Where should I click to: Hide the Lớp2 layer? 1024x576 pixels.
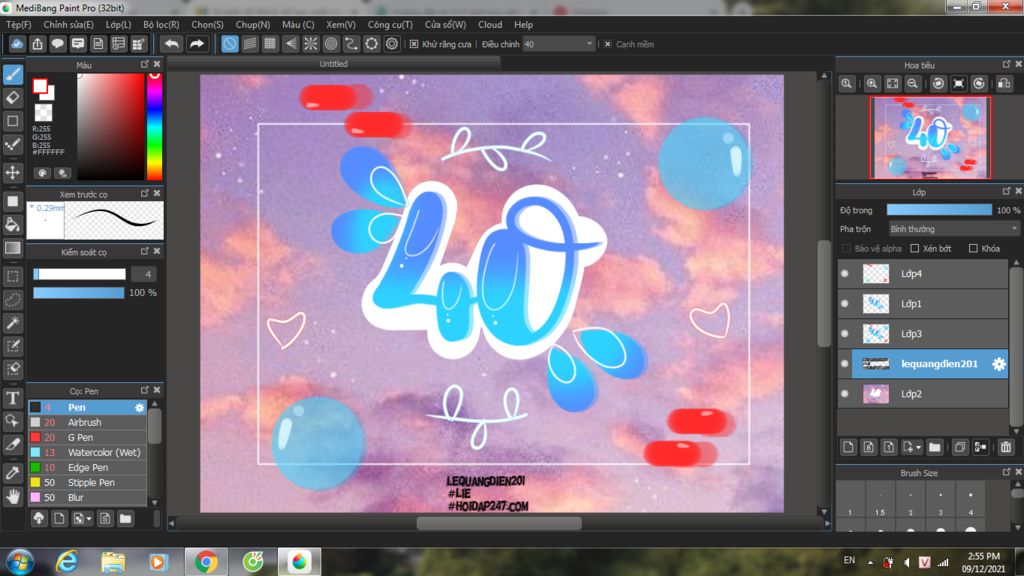tap(844, 394)
